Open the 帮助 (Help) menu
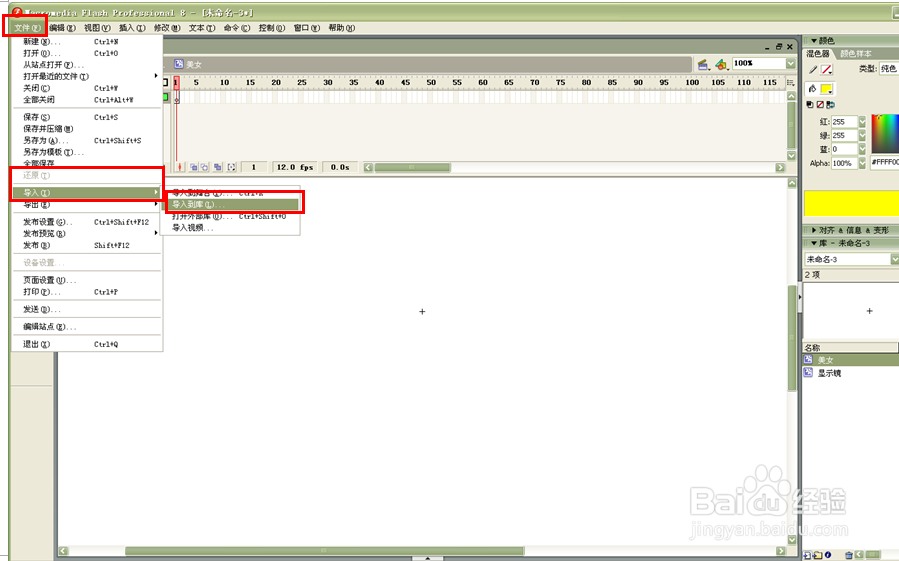 click(x=342, y=28)
